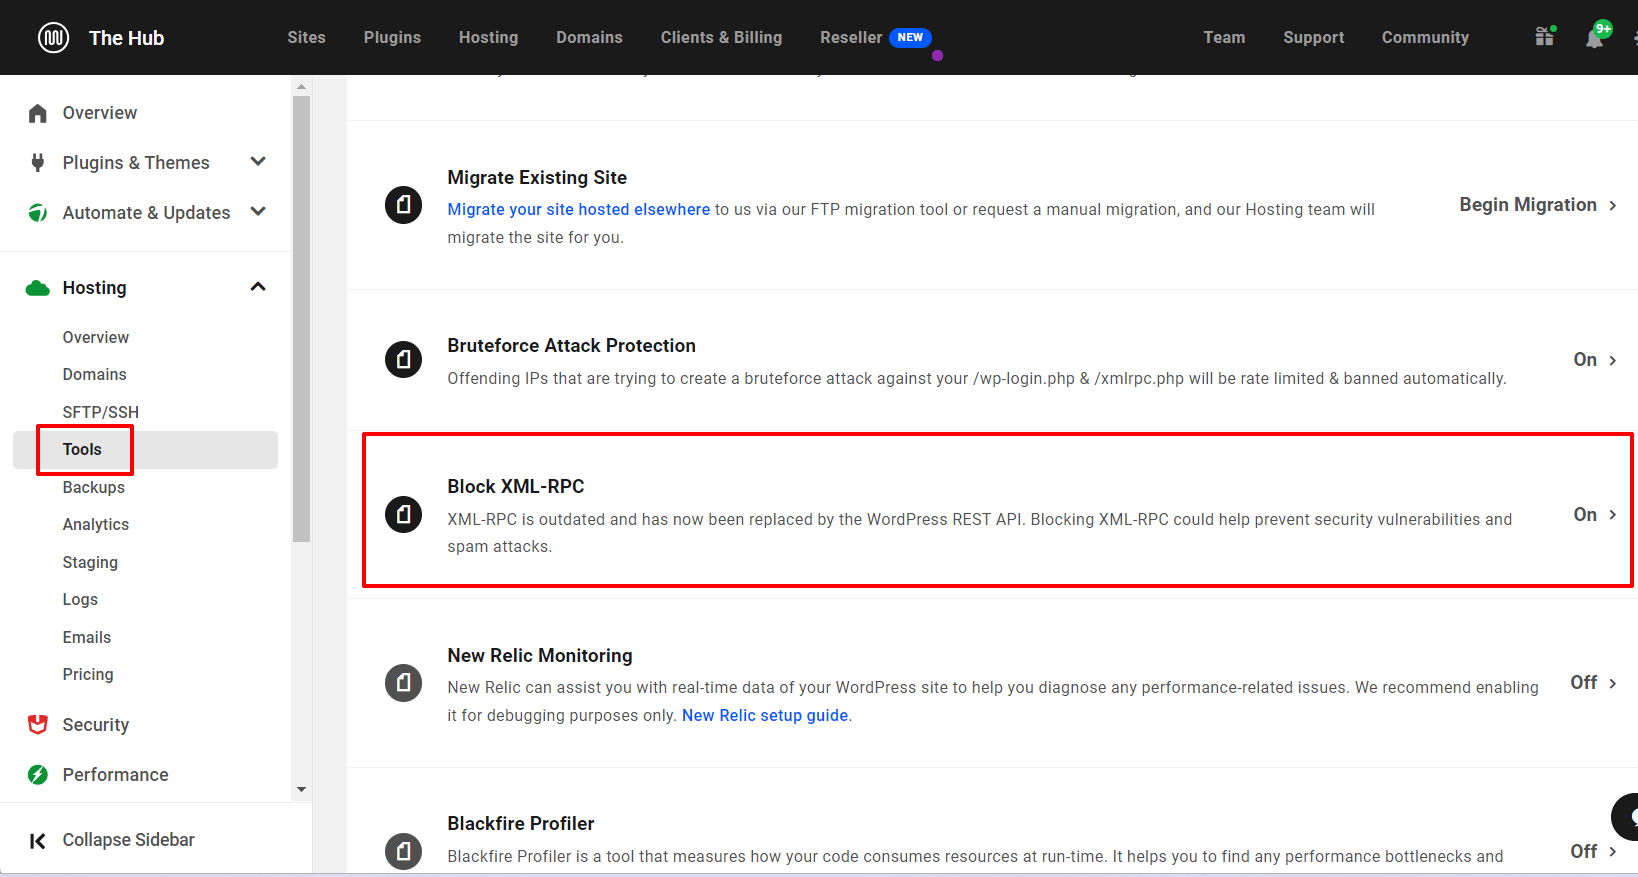Open Logs sidebar item
Screen dimensions: 1638x877
(x=80, y=599)
